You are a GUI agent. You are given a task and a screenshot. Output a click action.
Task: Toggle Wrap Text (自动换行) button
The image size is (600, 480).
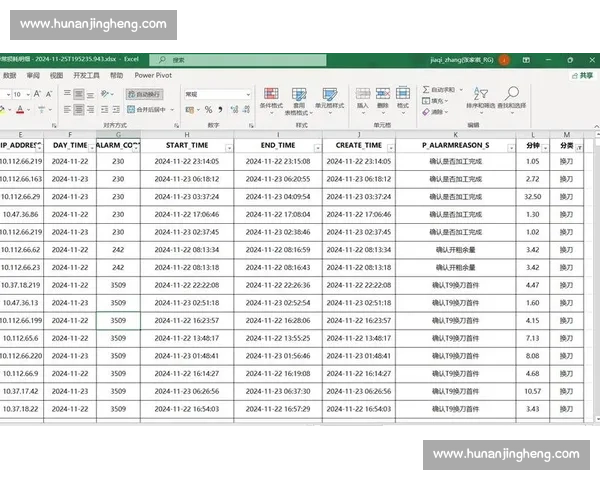pyautogui.click(x=149, y=94)
